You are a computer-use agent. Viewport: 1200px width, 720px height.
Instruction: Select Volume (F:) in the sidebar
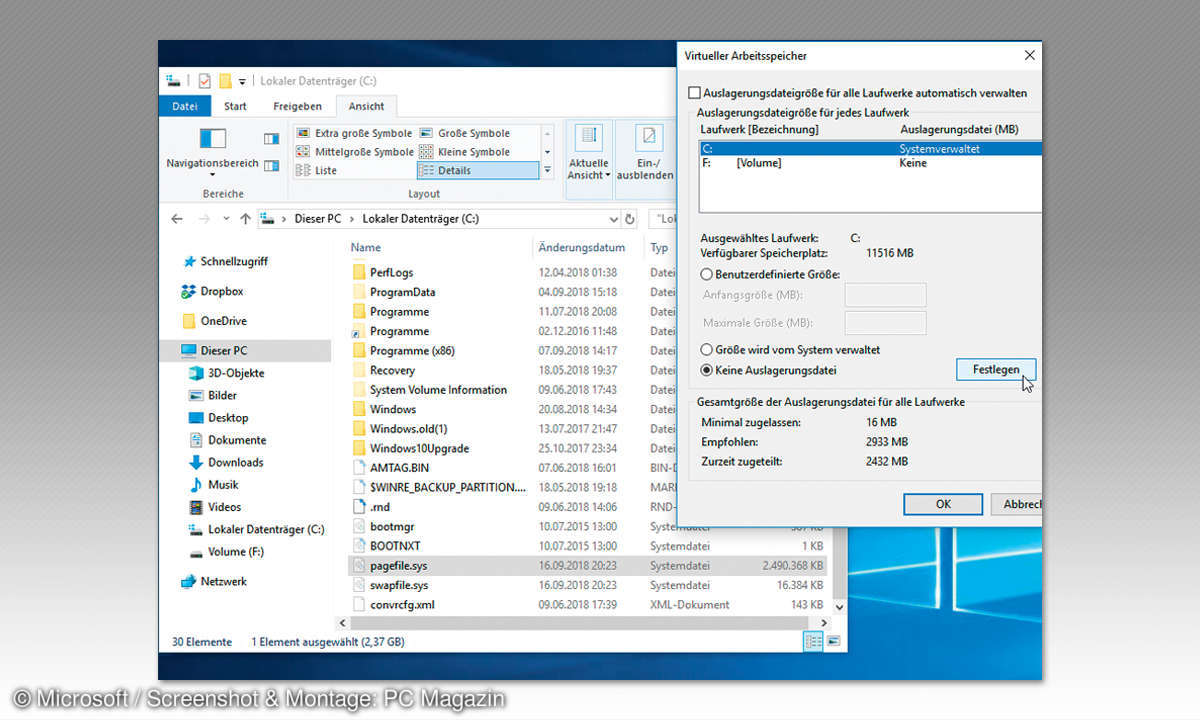click(227, 552)
